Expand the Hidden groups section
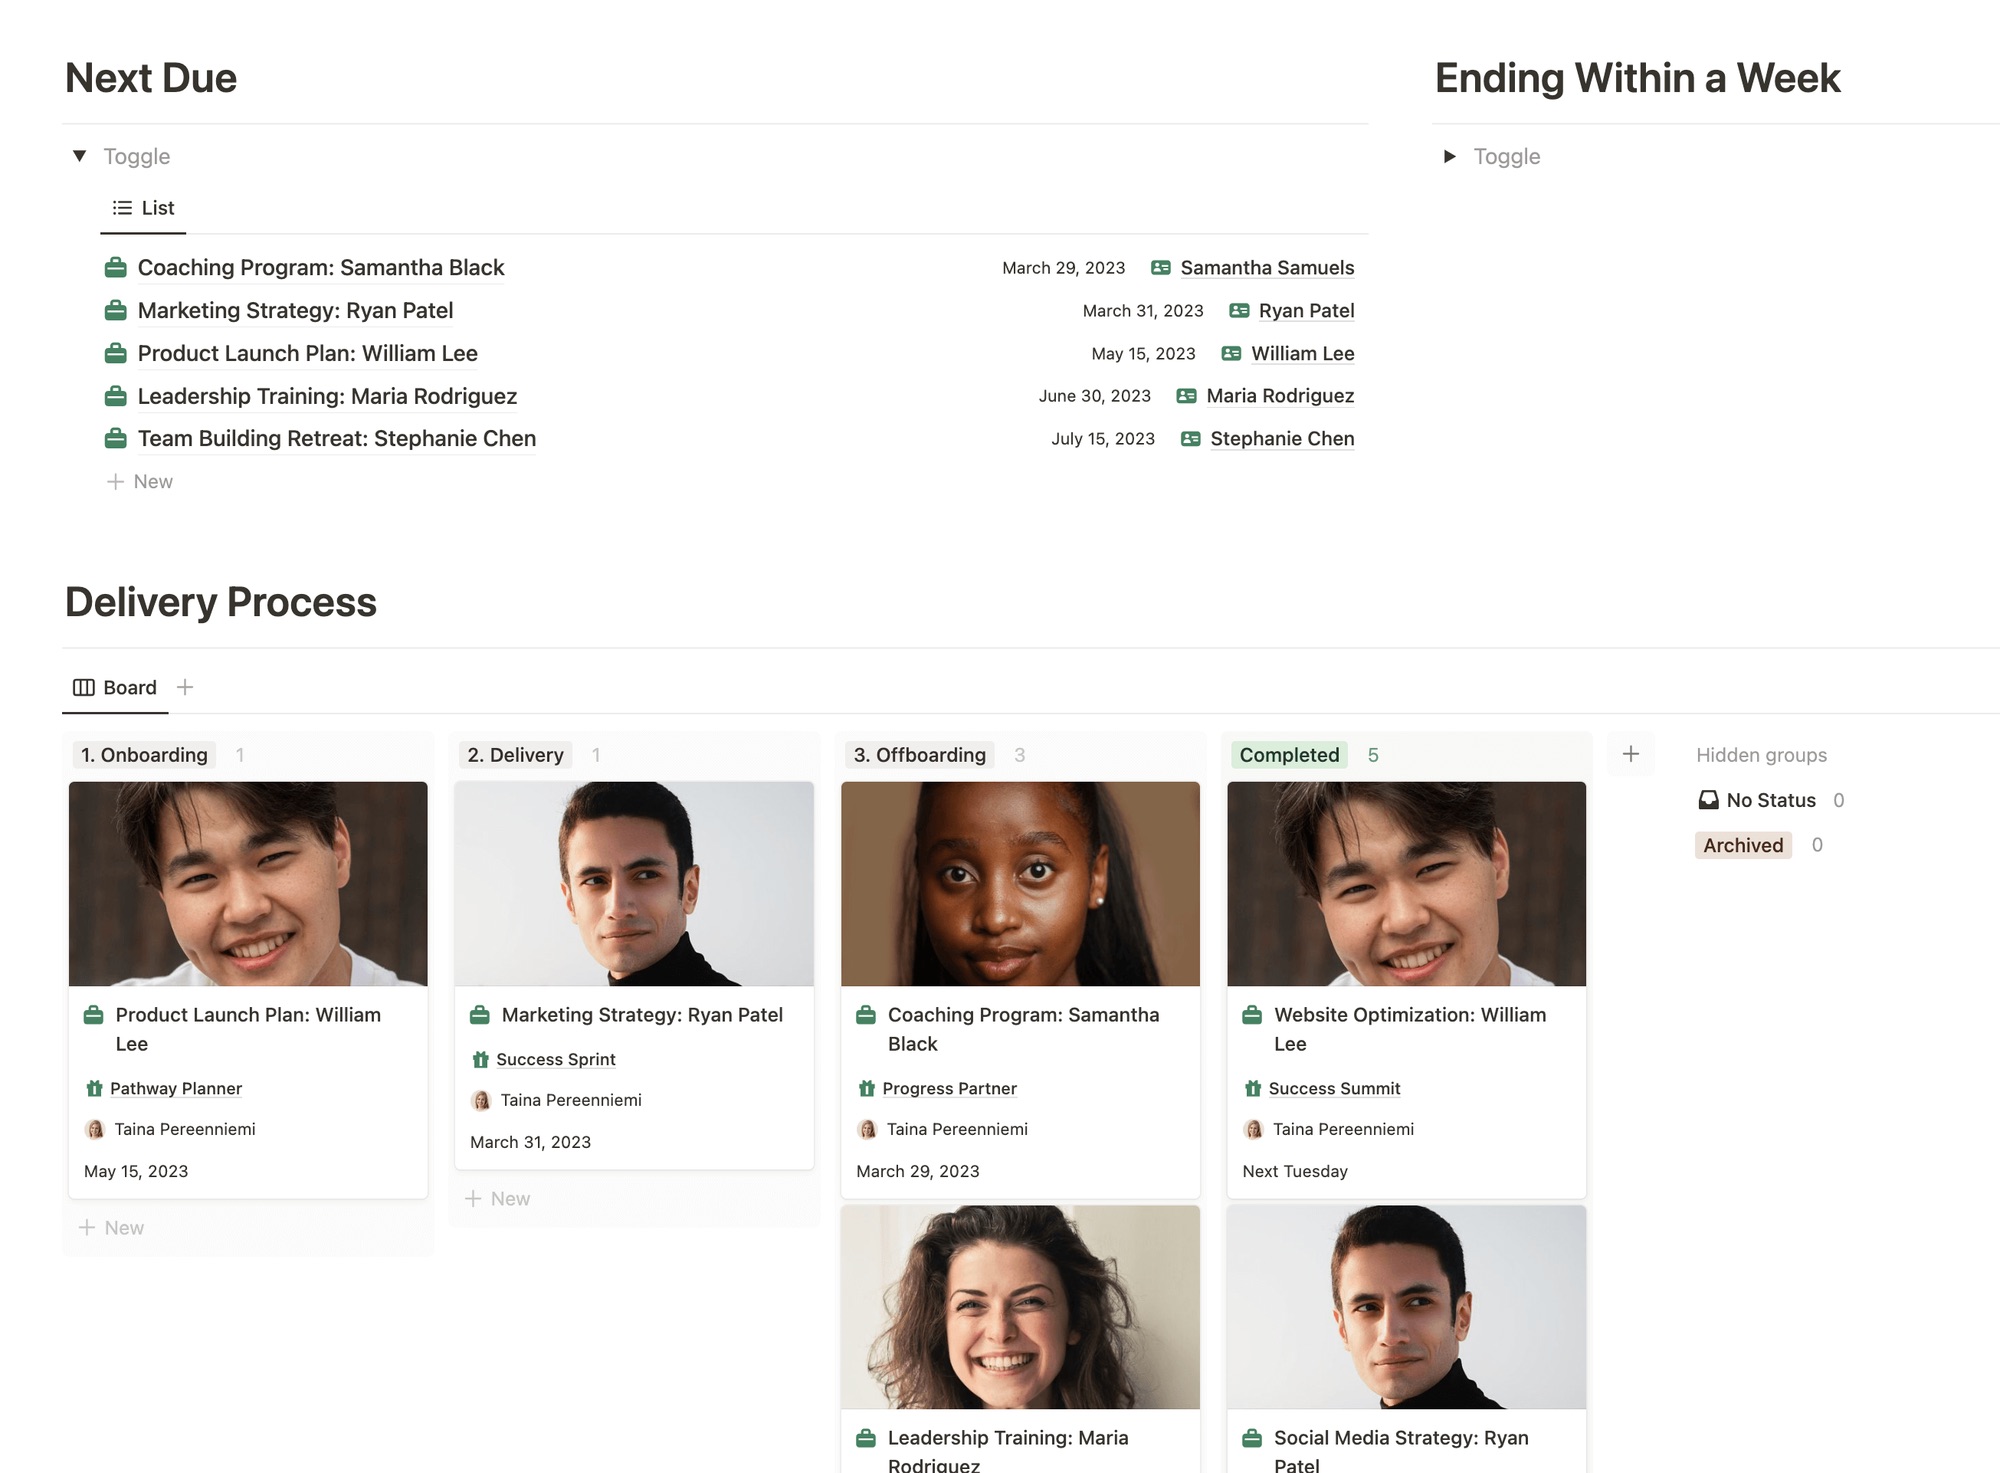 (x=1759, y=753)
